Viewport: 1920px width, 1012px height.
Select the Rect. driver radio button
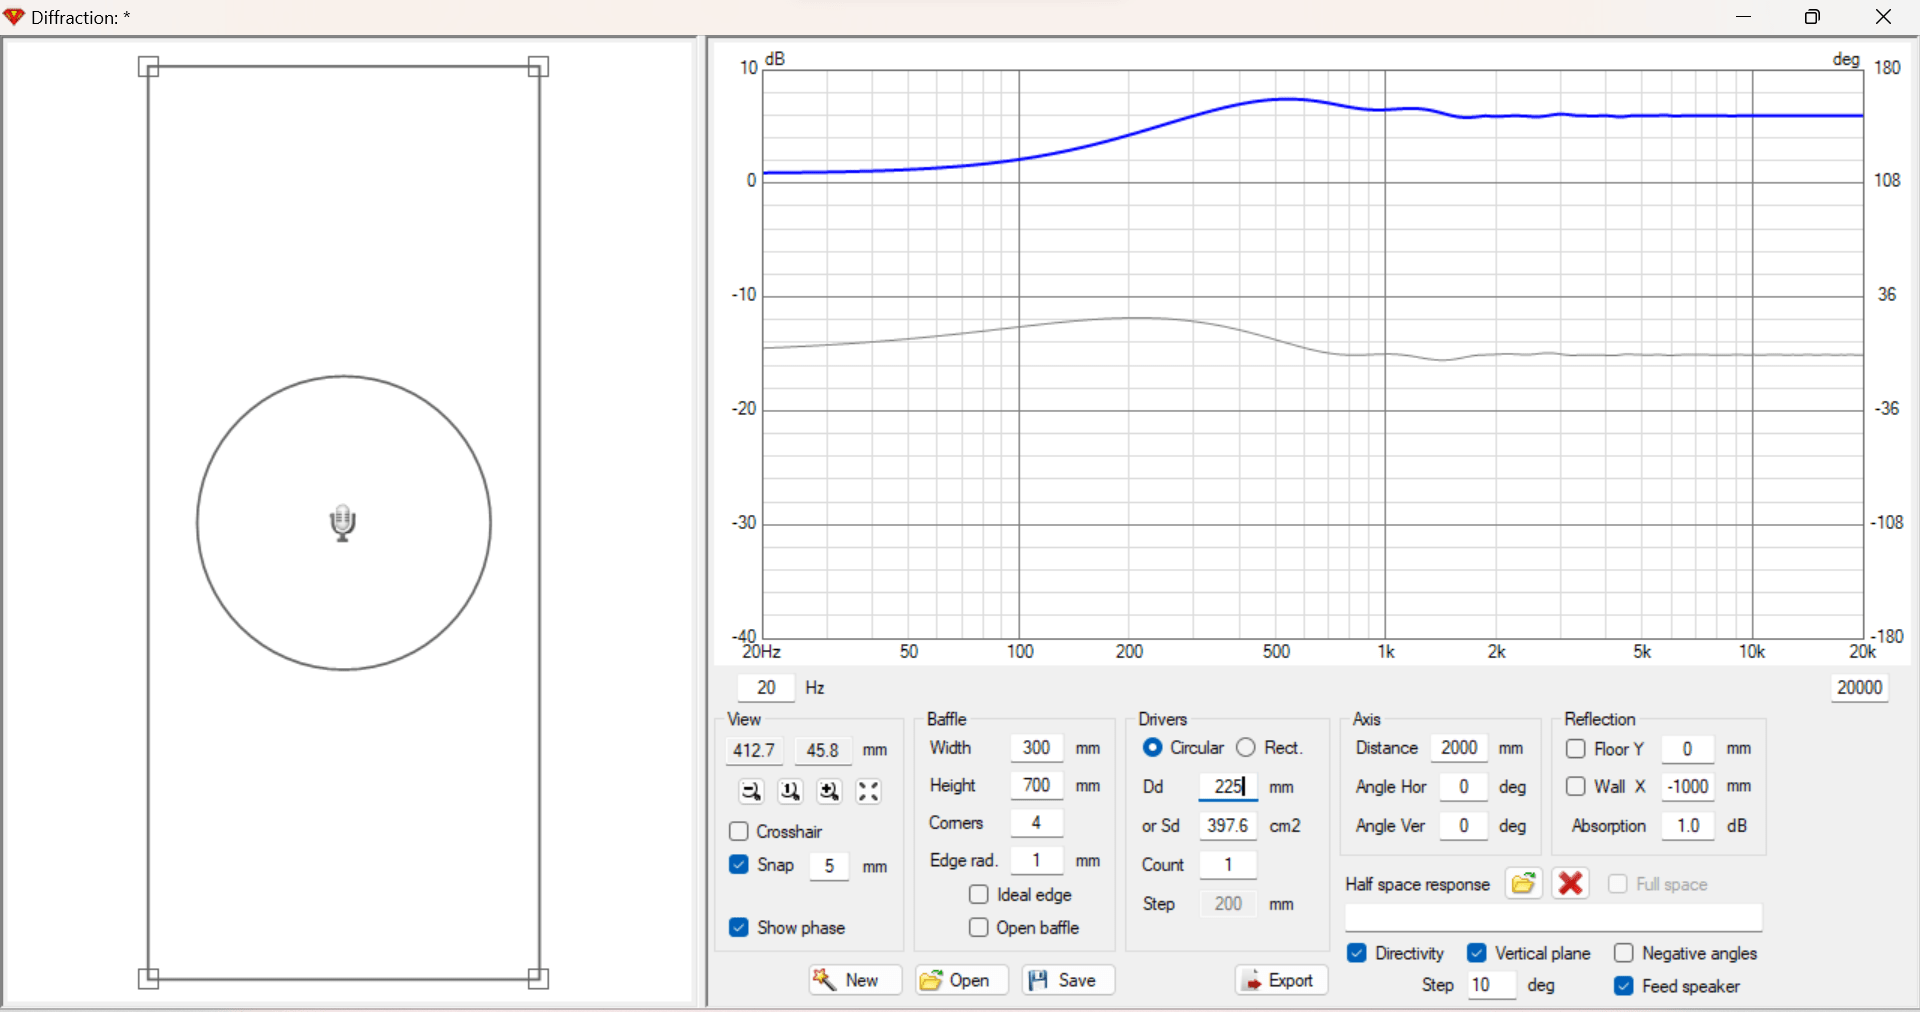[1246, 747]
